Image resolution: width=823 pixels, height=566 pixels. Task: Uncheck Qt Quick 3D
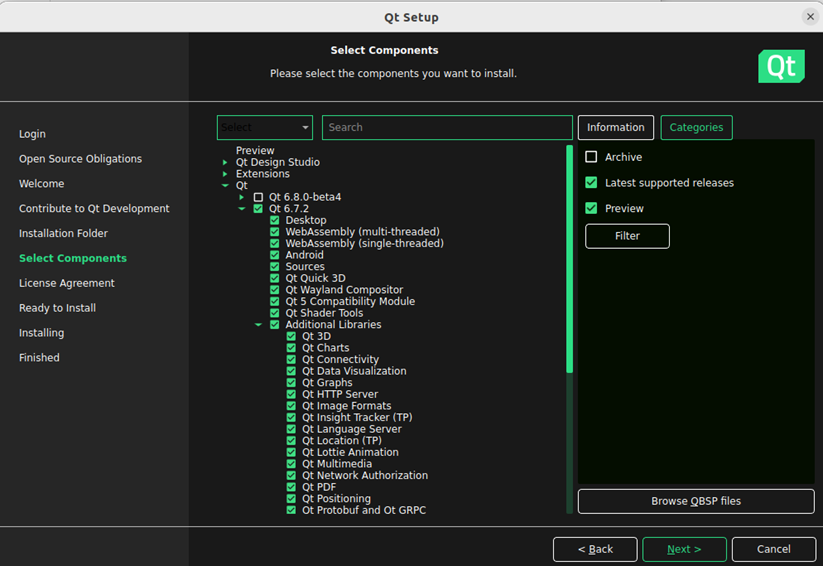pyautogui.click(x=275, y=278)
